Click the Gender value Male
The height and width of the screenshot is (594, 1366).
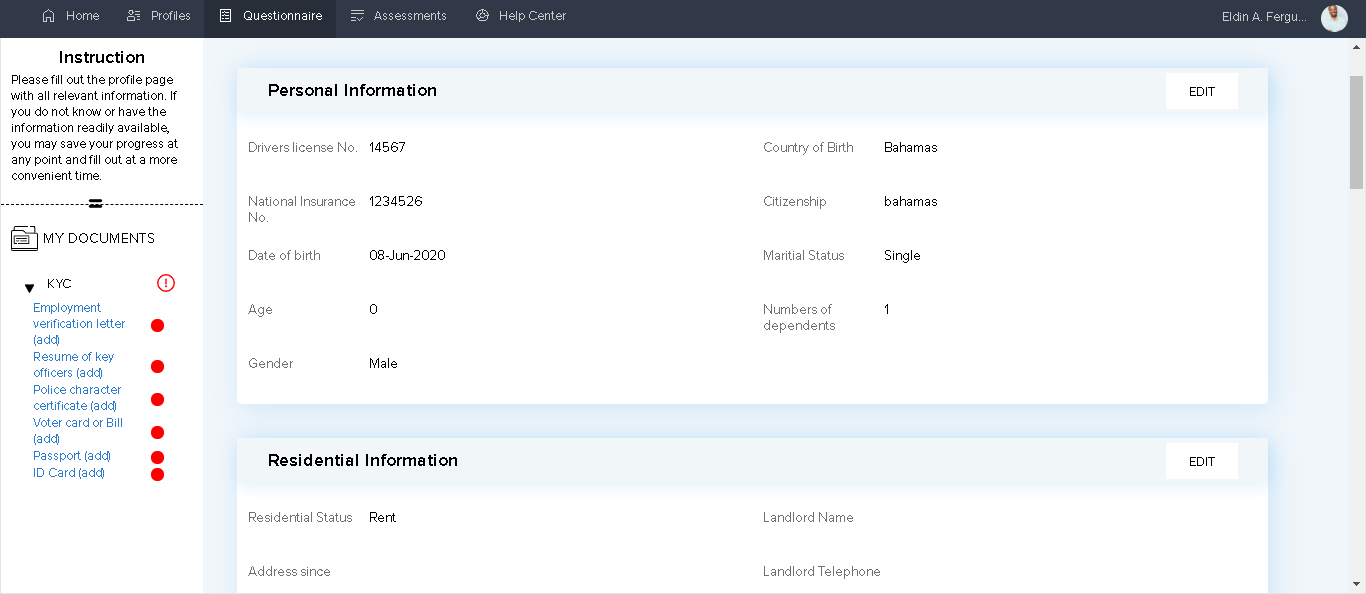coord(383,363)
